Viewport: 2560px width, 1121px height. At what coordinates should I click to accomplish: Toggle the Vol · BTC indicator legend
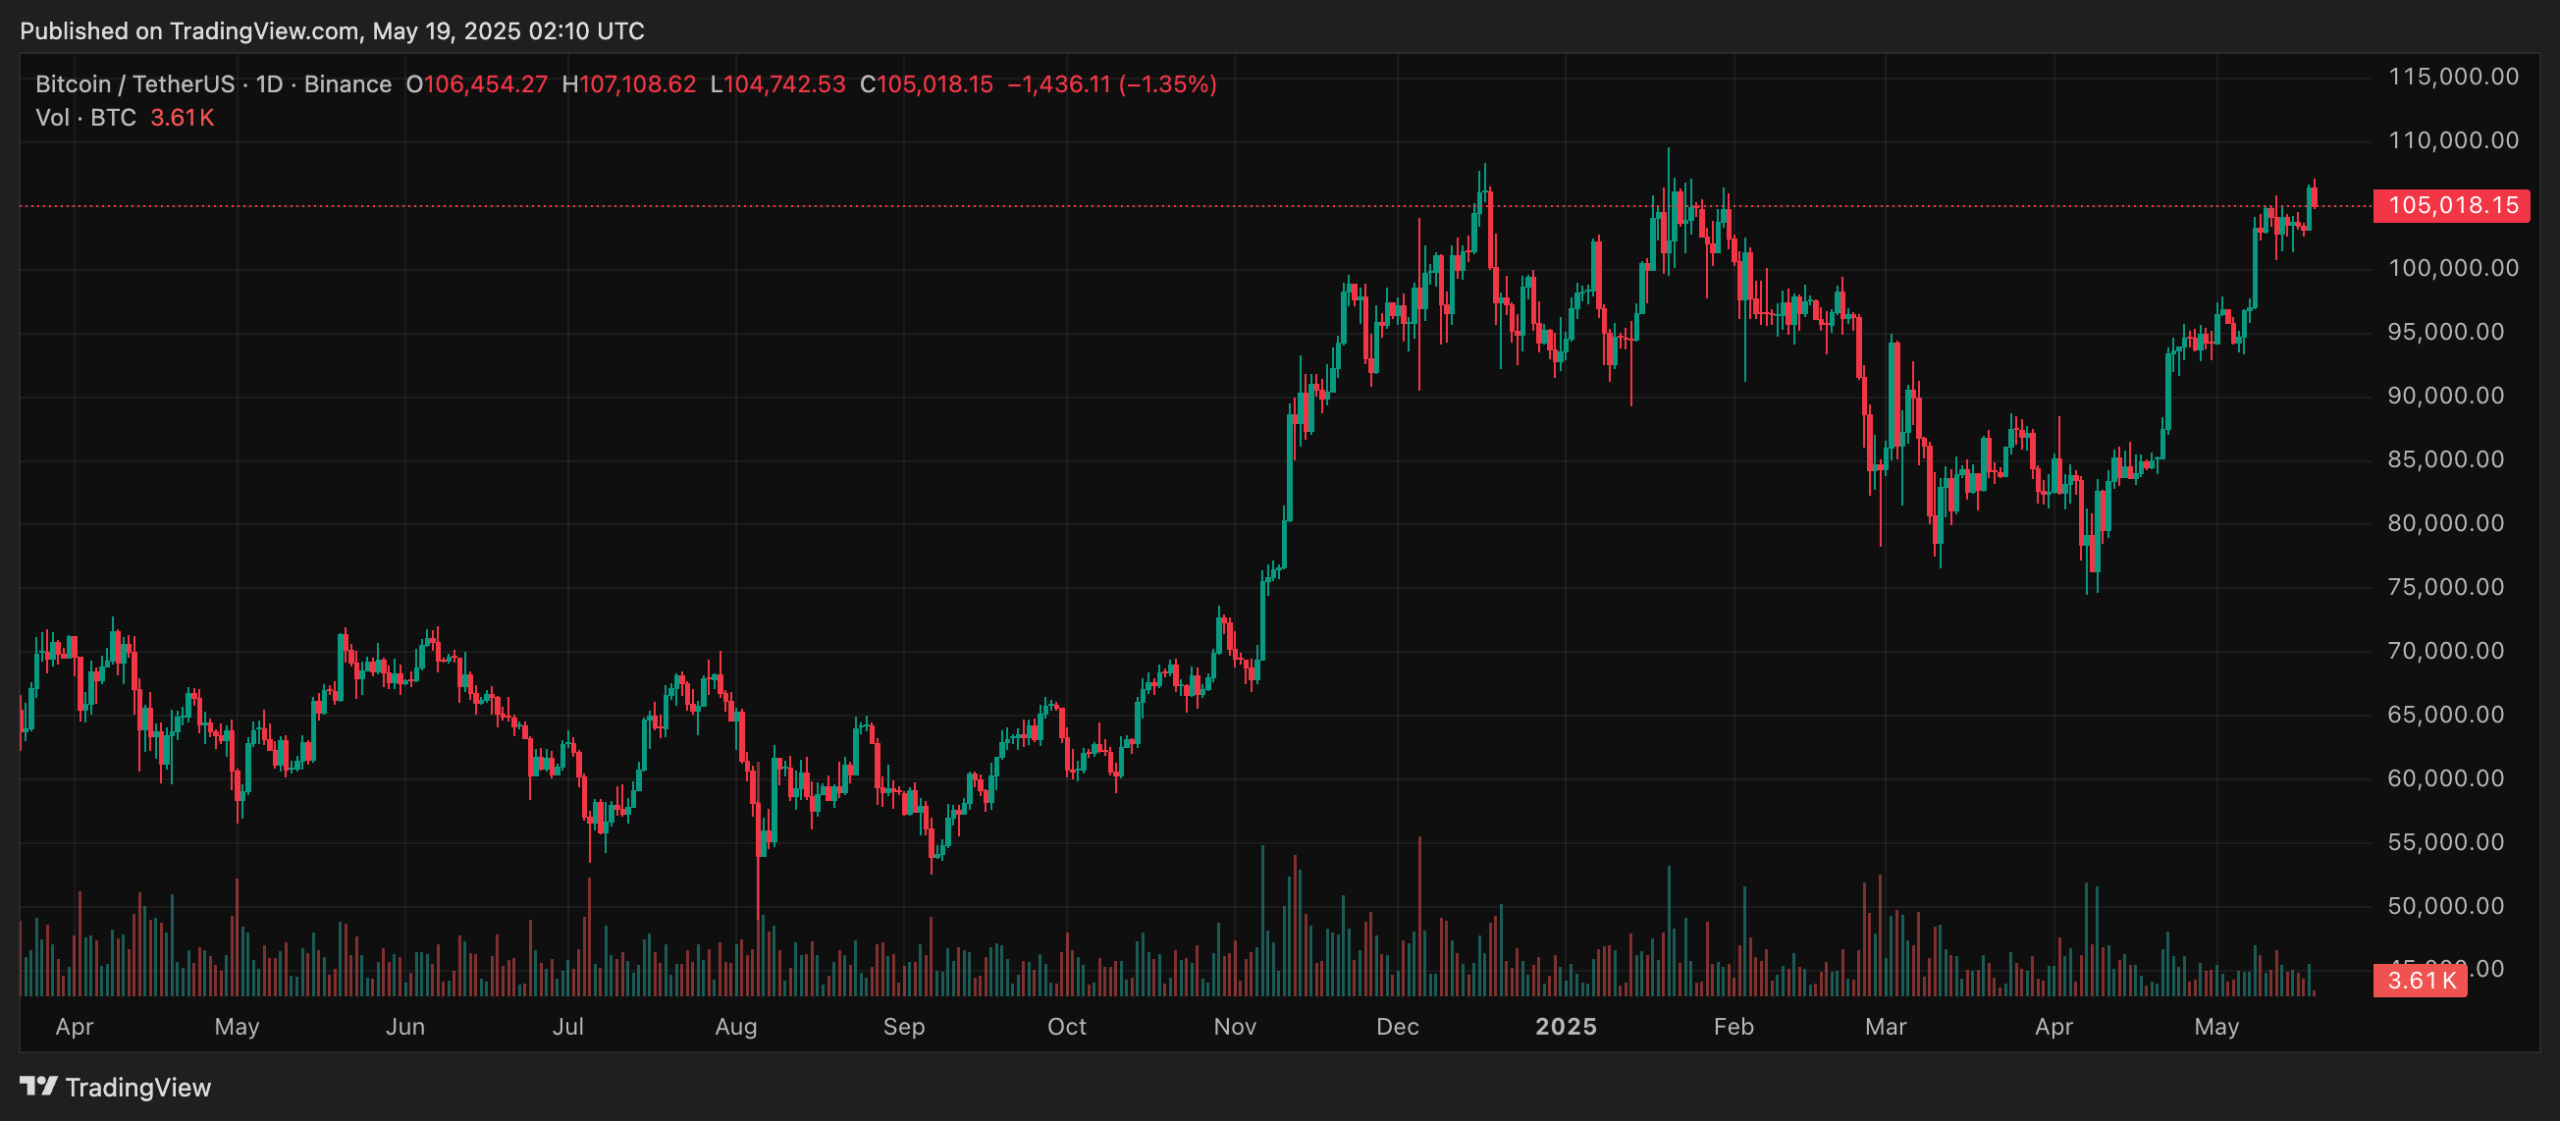pos(85,118)
